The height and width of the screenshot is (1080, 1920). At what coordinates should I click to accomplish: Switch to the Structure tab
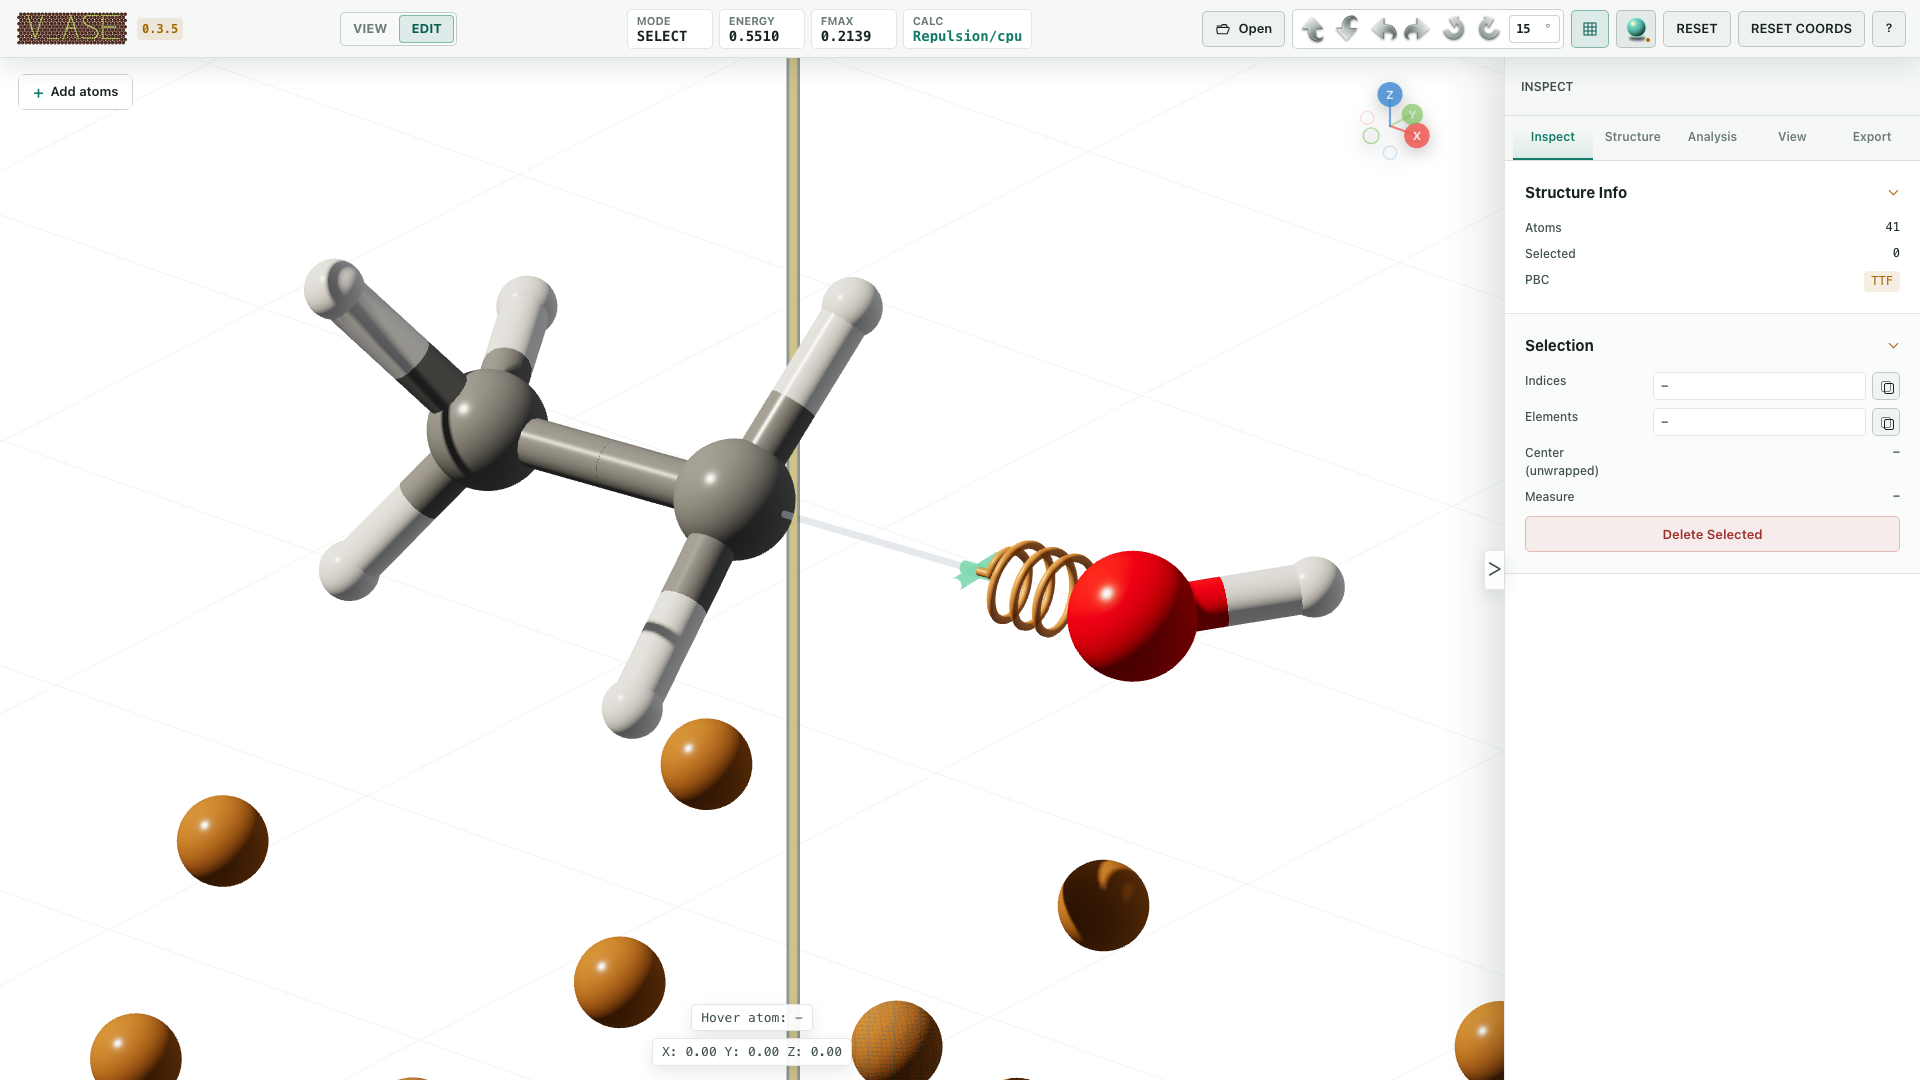[1632, 137]
